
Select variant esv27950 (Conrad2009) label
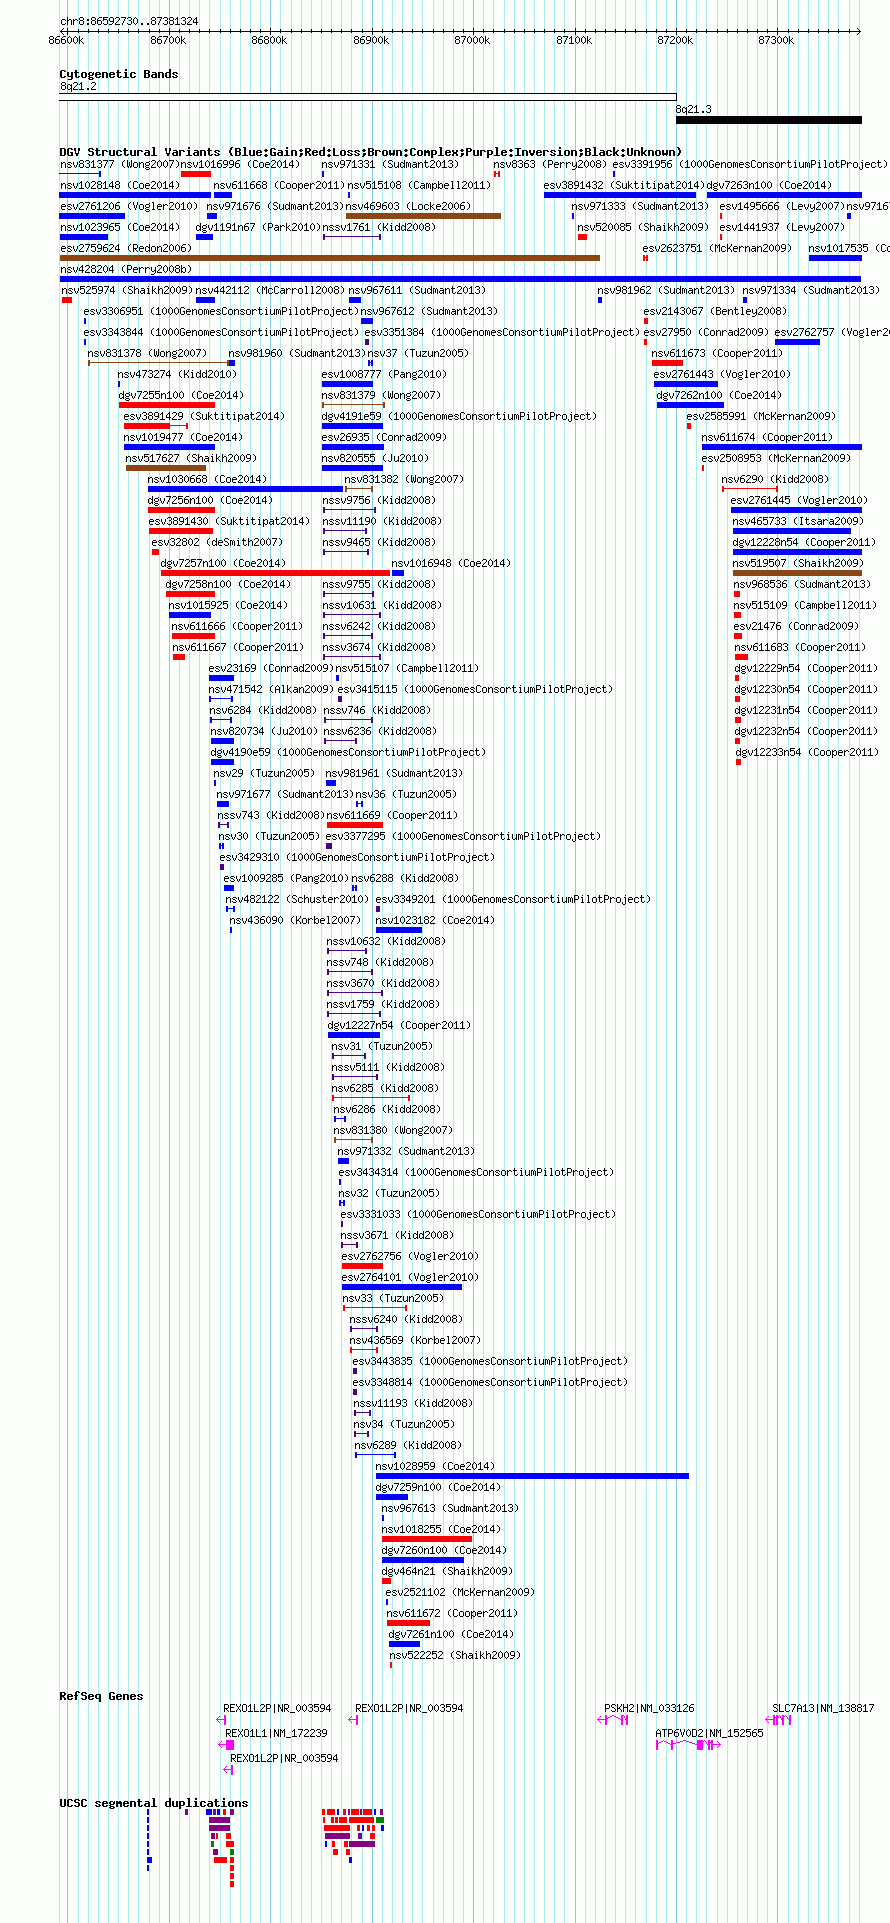(706, 332)
